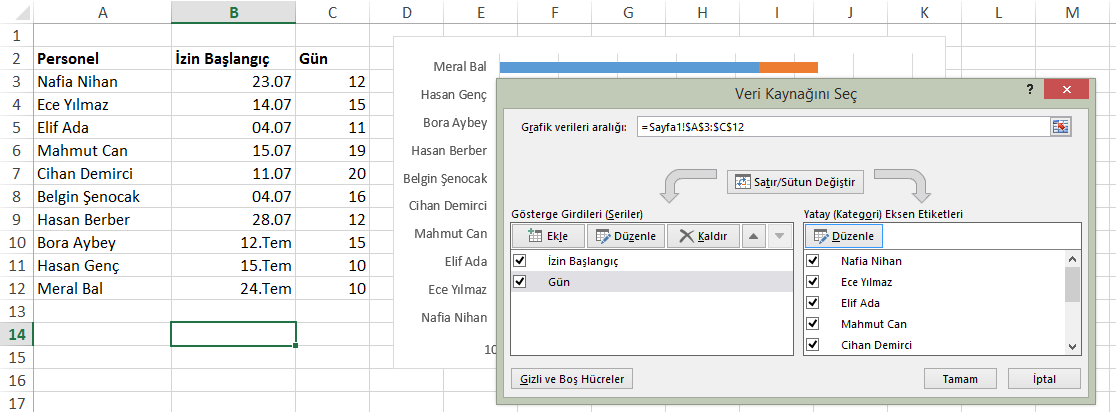
Task: Open Gizli ve Boş Hücreler settings
Action: (572, 379)
